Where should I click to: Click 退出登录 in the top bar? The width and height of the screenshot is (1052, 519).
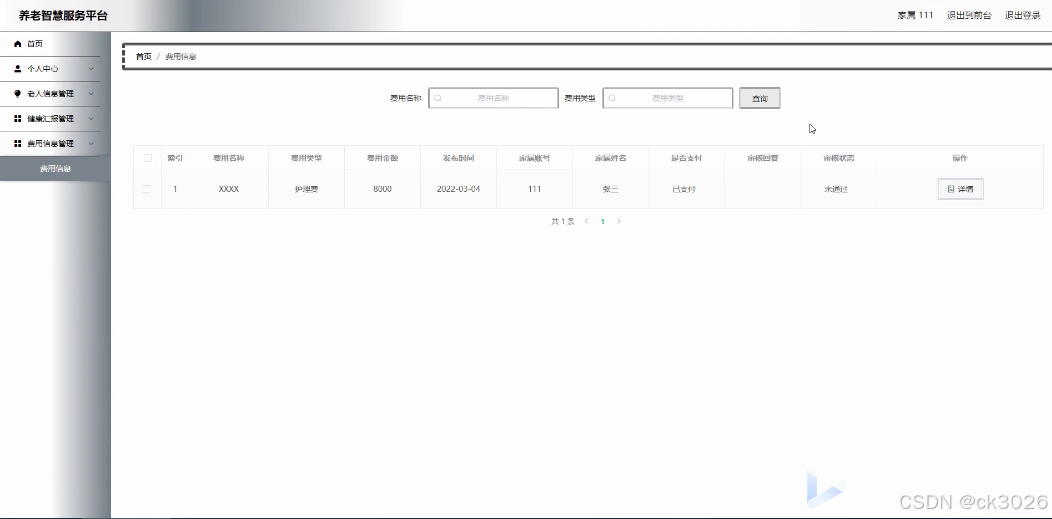click(1022, 15)
